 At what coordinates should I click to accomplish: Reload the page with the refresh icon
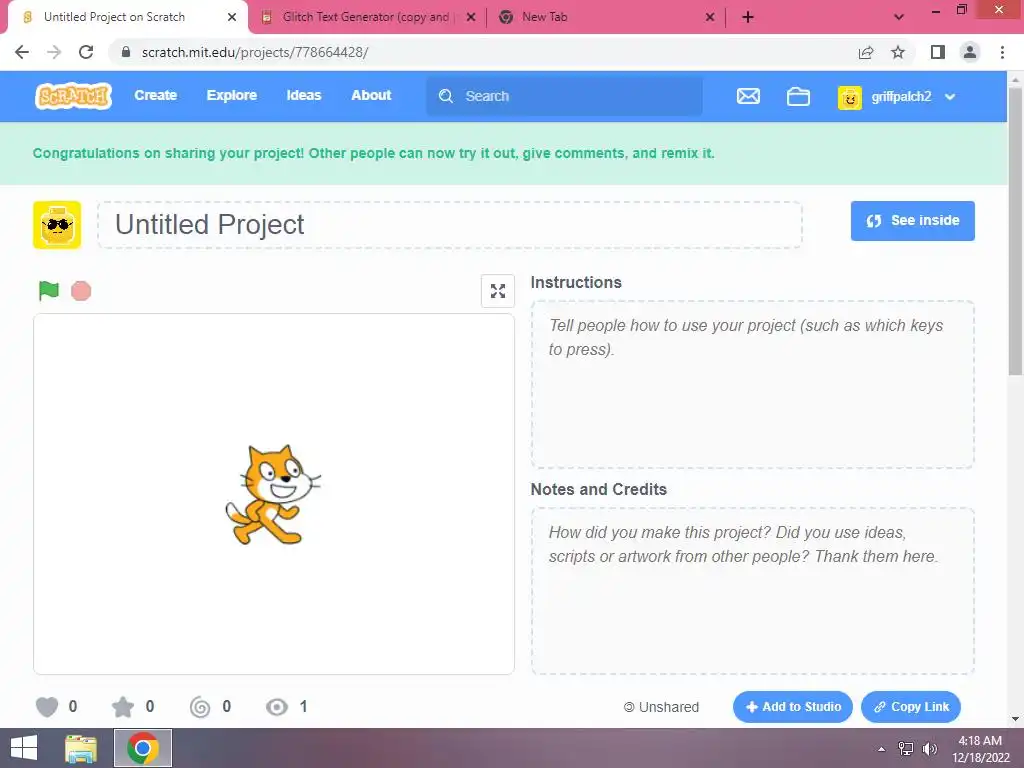[x=86, y=52]
